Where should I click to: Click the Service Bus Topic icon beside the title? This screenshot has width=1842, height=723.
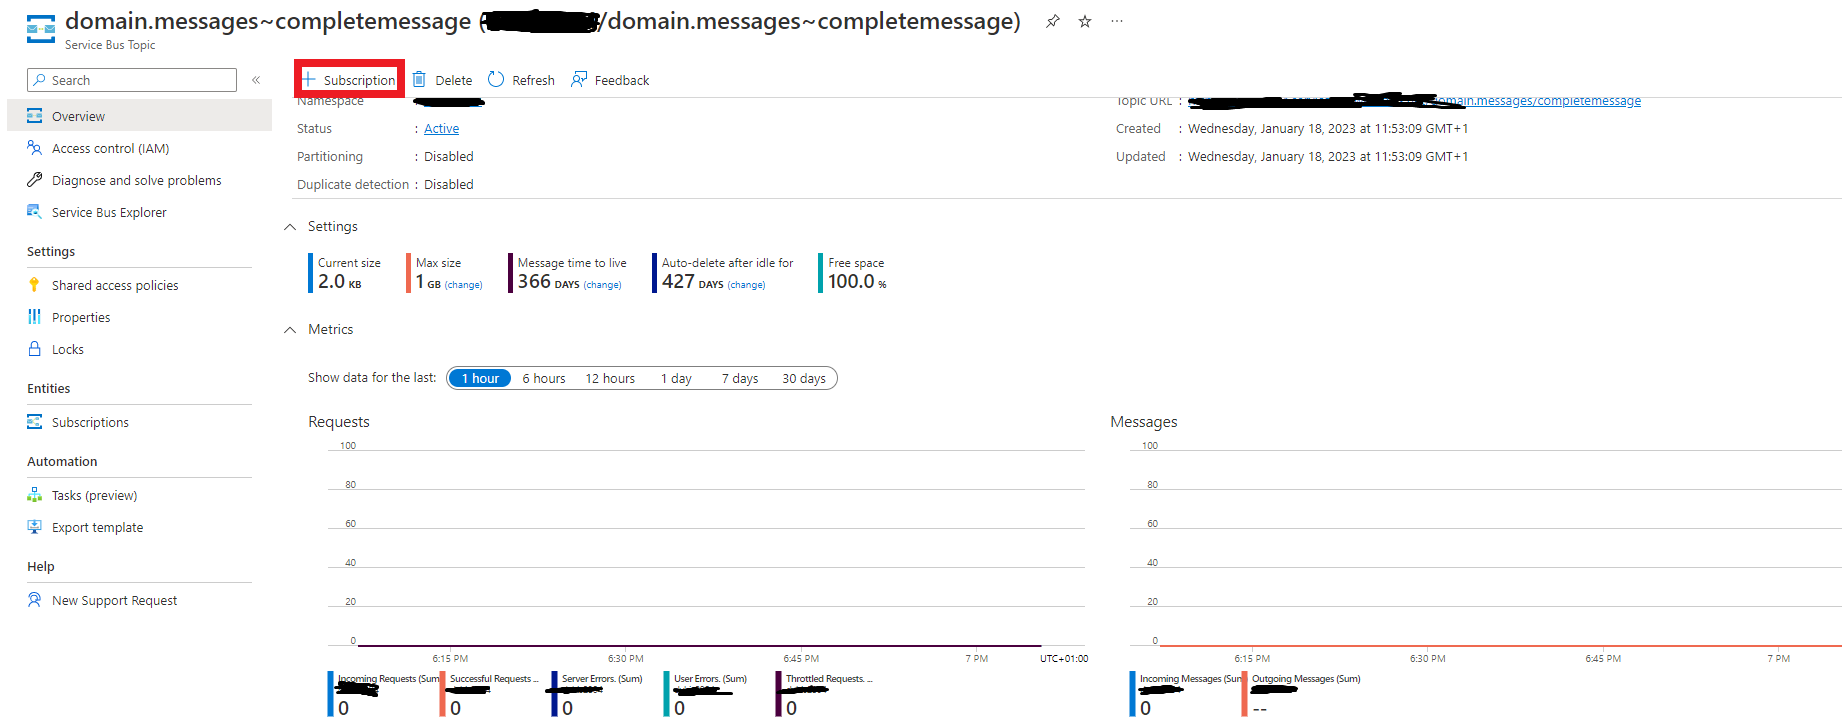pos(41,29)
